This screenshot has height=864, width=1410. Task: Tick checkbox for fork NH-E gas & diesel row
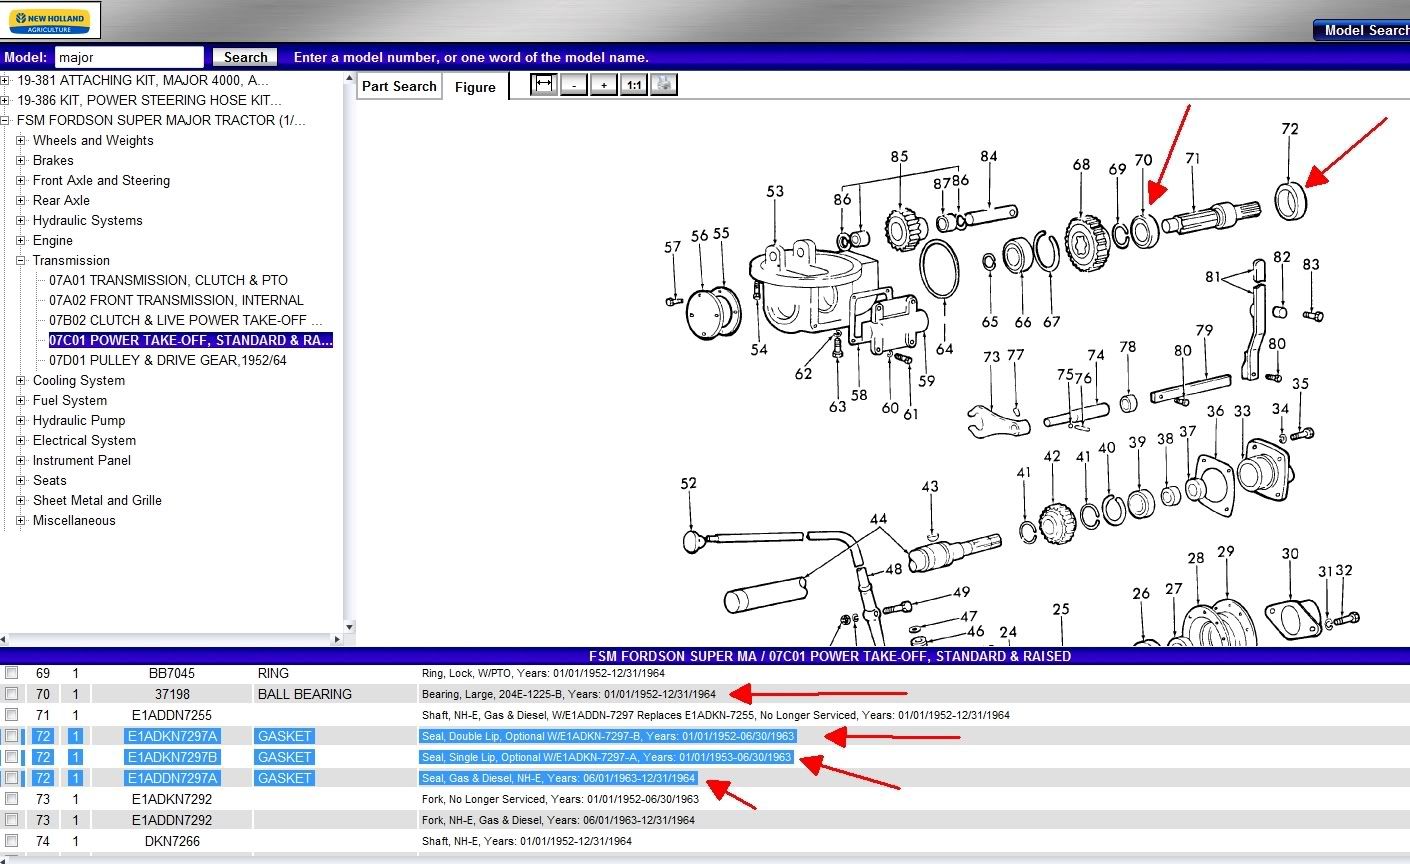[x=11, y=820]
